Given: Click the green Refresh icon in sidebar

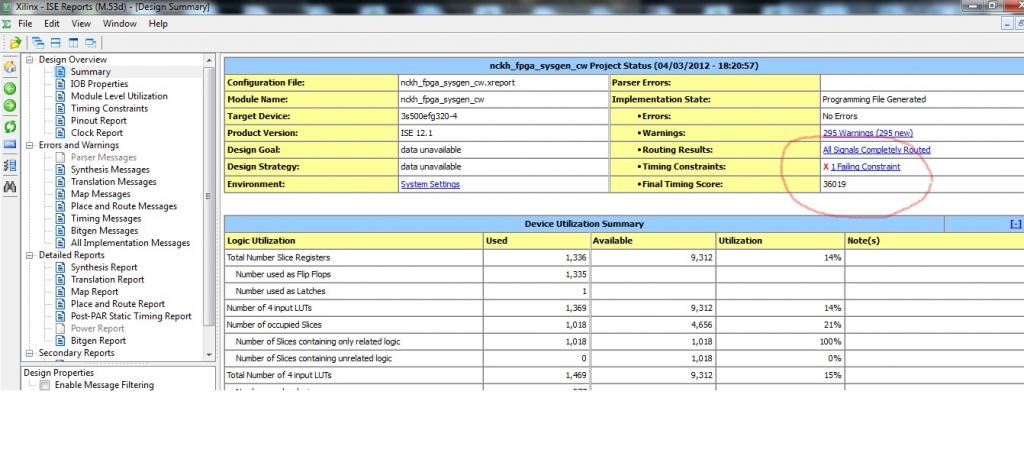Looking at the screenshot, I should coord(10,127).
